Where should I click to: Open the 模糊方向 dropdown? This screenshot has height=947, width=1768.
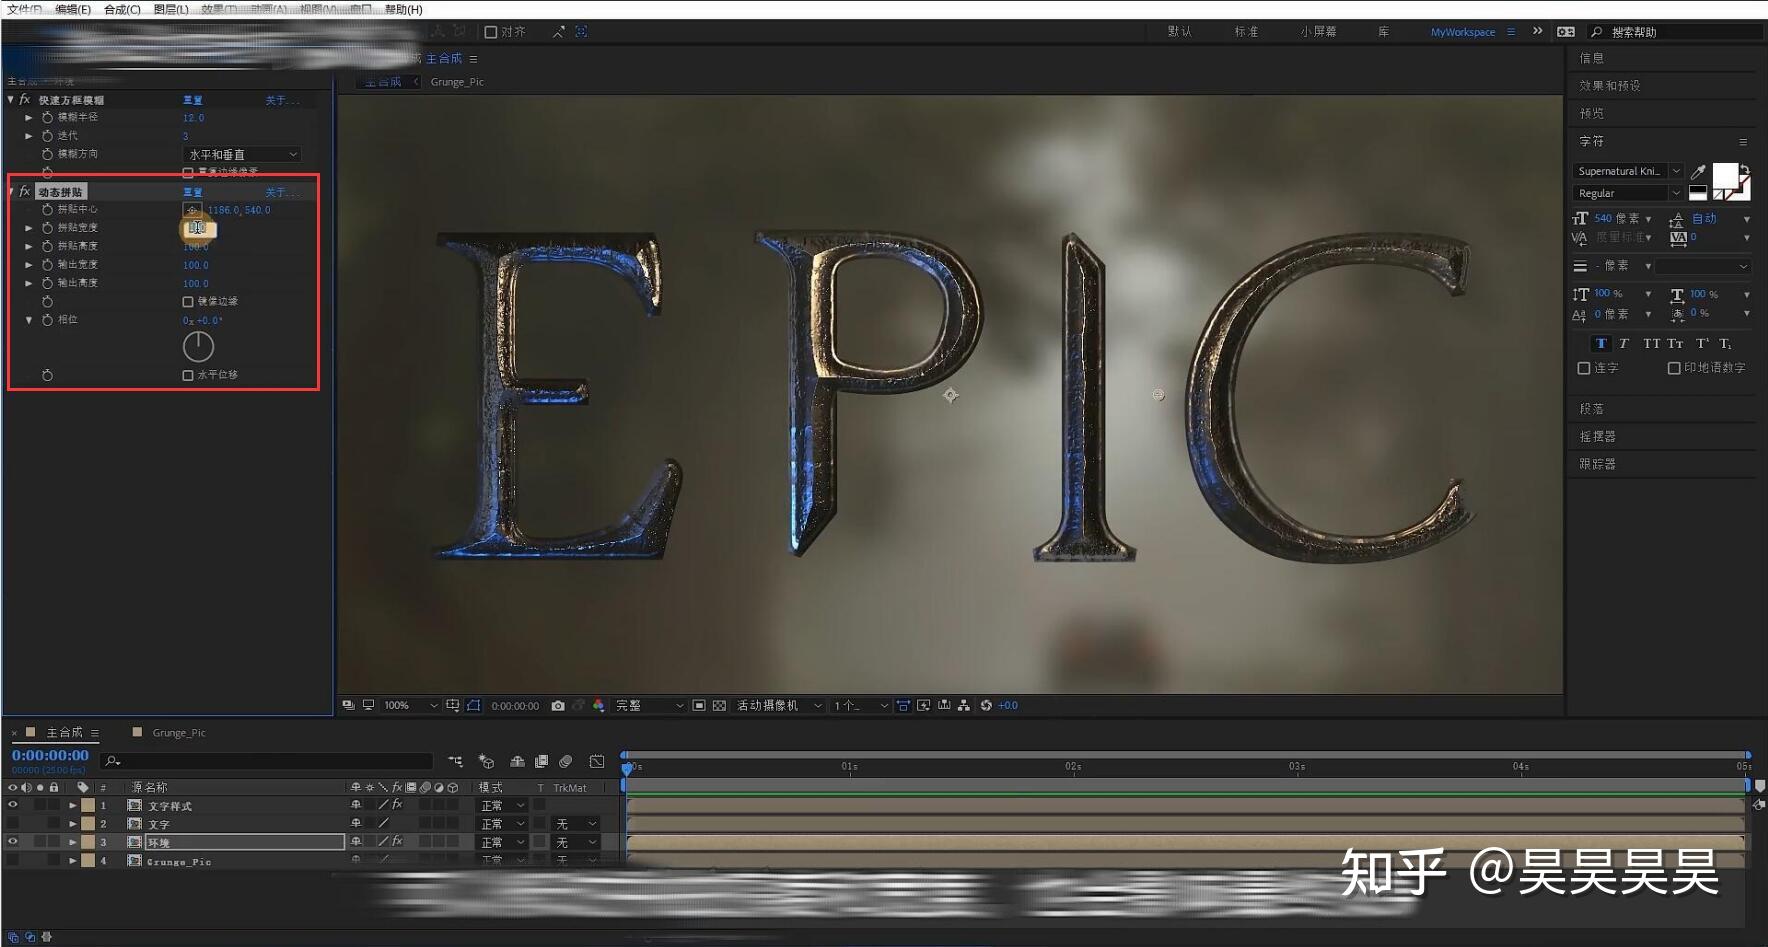click(242, 155)
